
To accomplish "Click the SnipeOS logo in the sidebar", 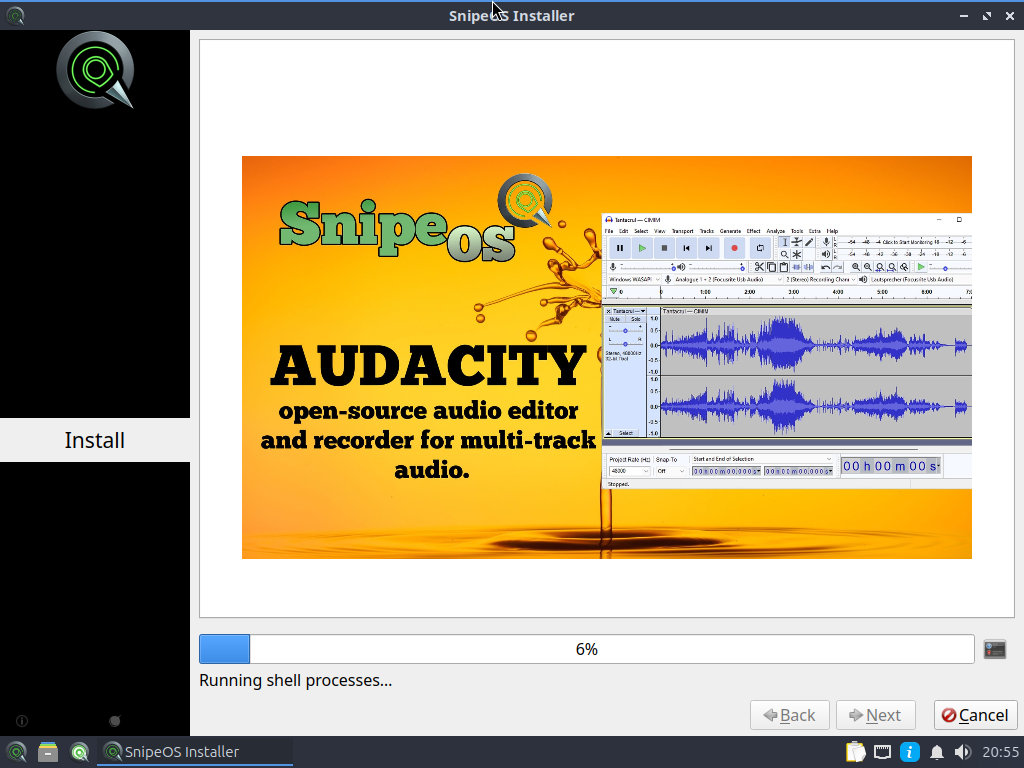I will pos(95,70).
